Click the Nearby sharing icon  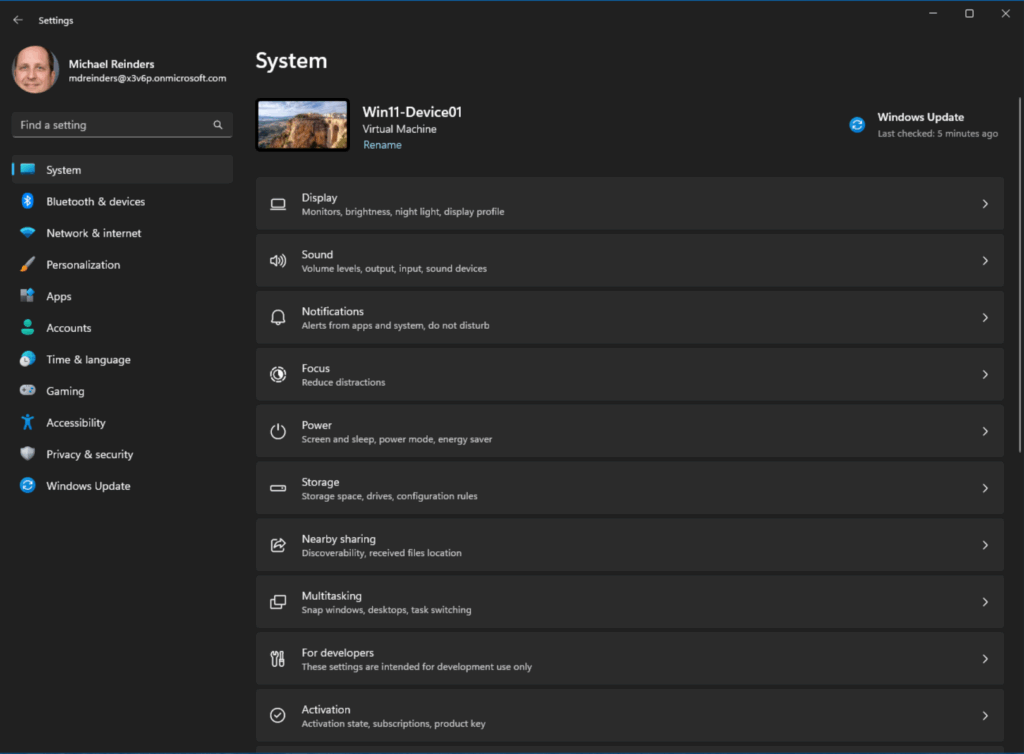[278, 545]
